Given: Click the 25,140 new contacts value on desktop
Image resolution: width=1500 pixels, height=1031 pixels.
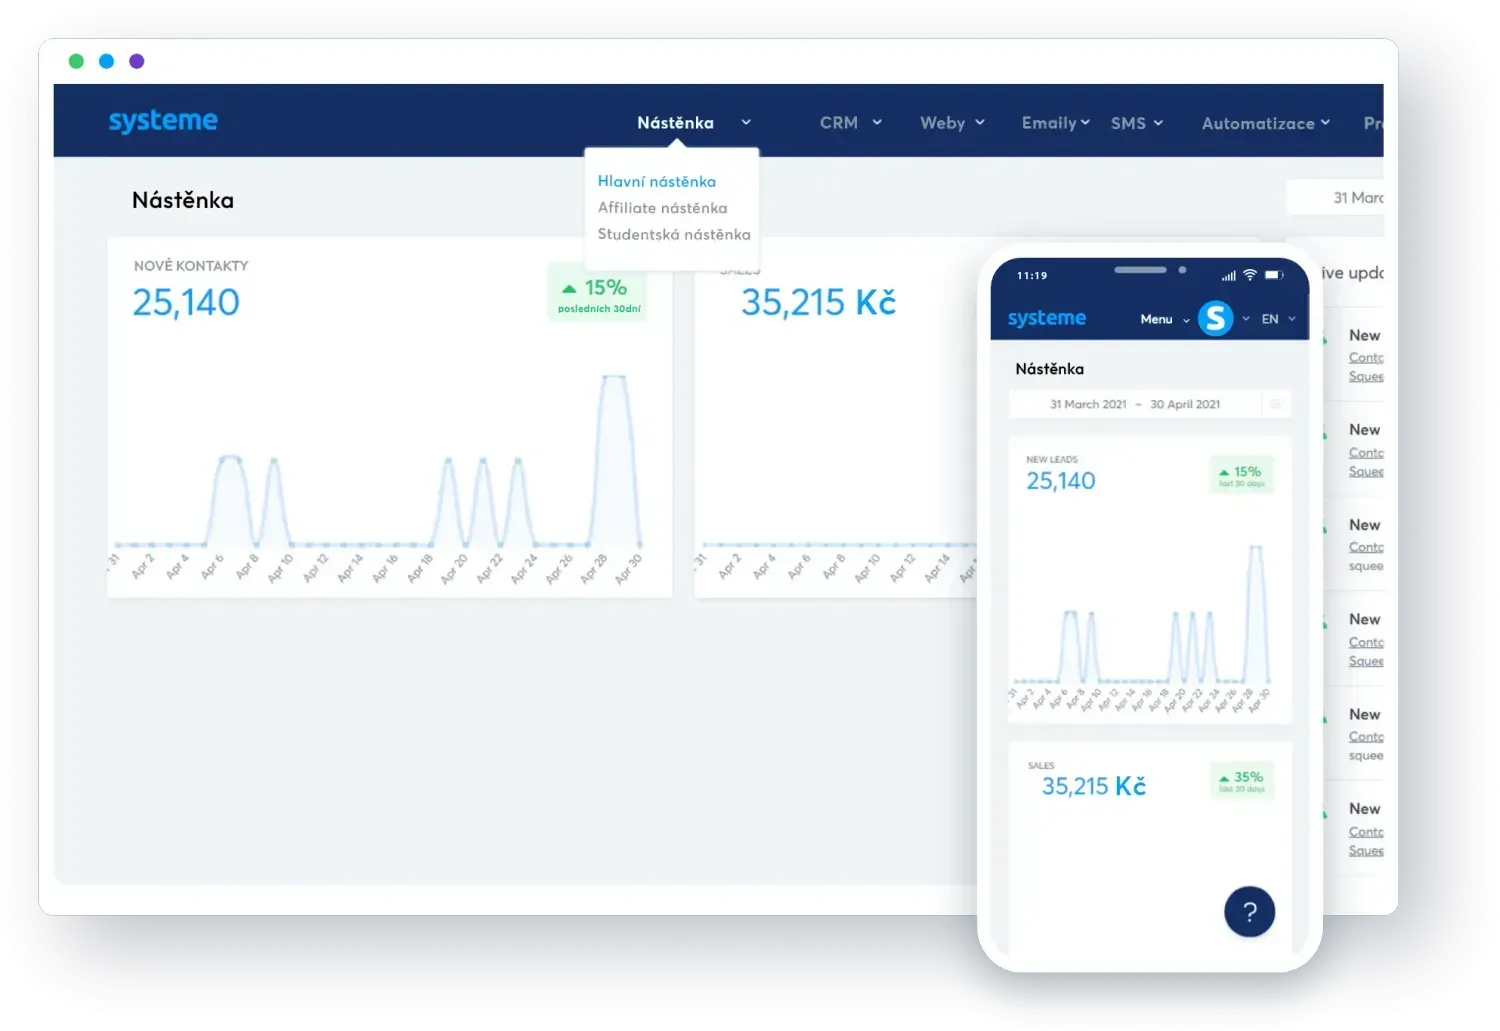Looking at the screenshot, I should pyautogui.click(x=186, y=302).
